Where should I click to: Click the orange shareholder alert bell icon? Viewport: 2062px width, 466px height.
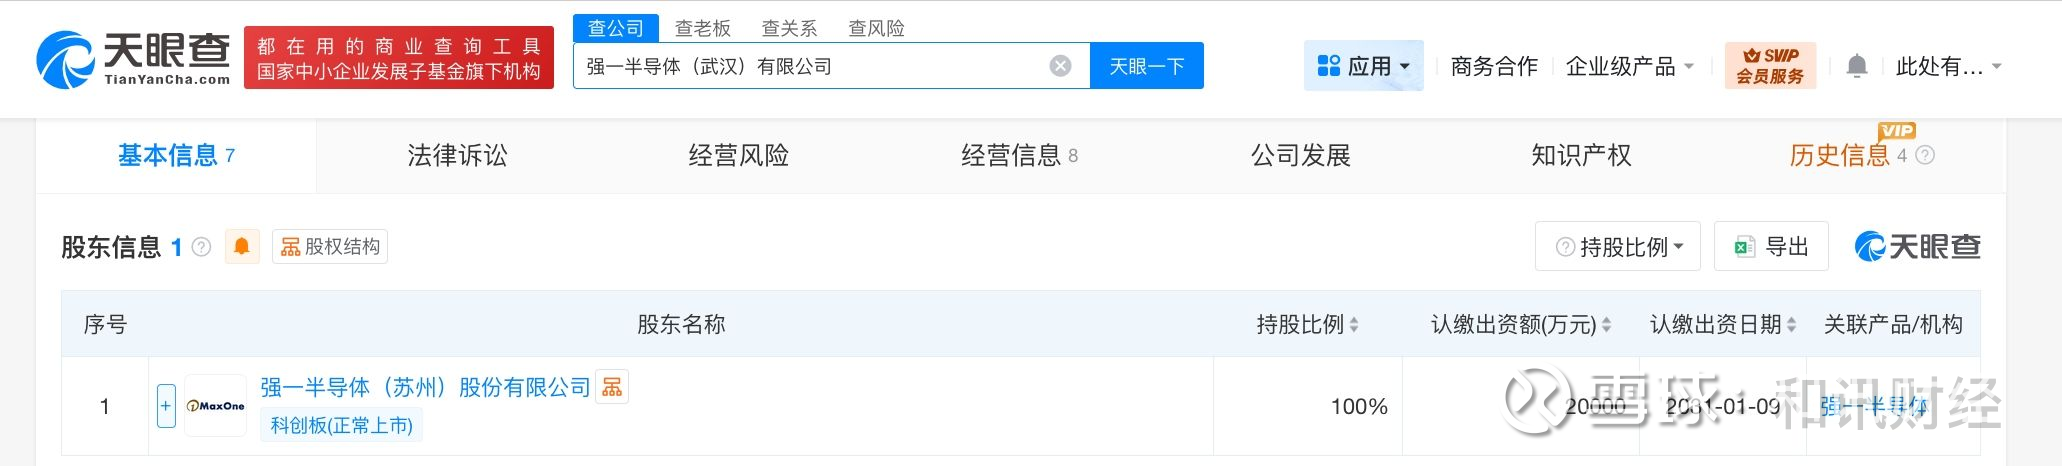pyautogui.click(x=242, y=246)
